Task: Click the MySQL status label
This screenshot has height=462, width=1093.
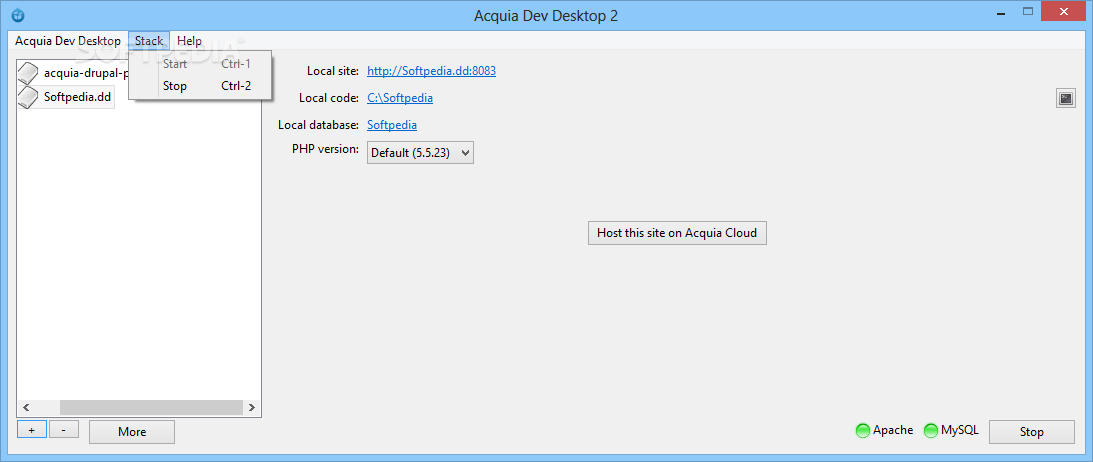Action: tap(960, 431)
